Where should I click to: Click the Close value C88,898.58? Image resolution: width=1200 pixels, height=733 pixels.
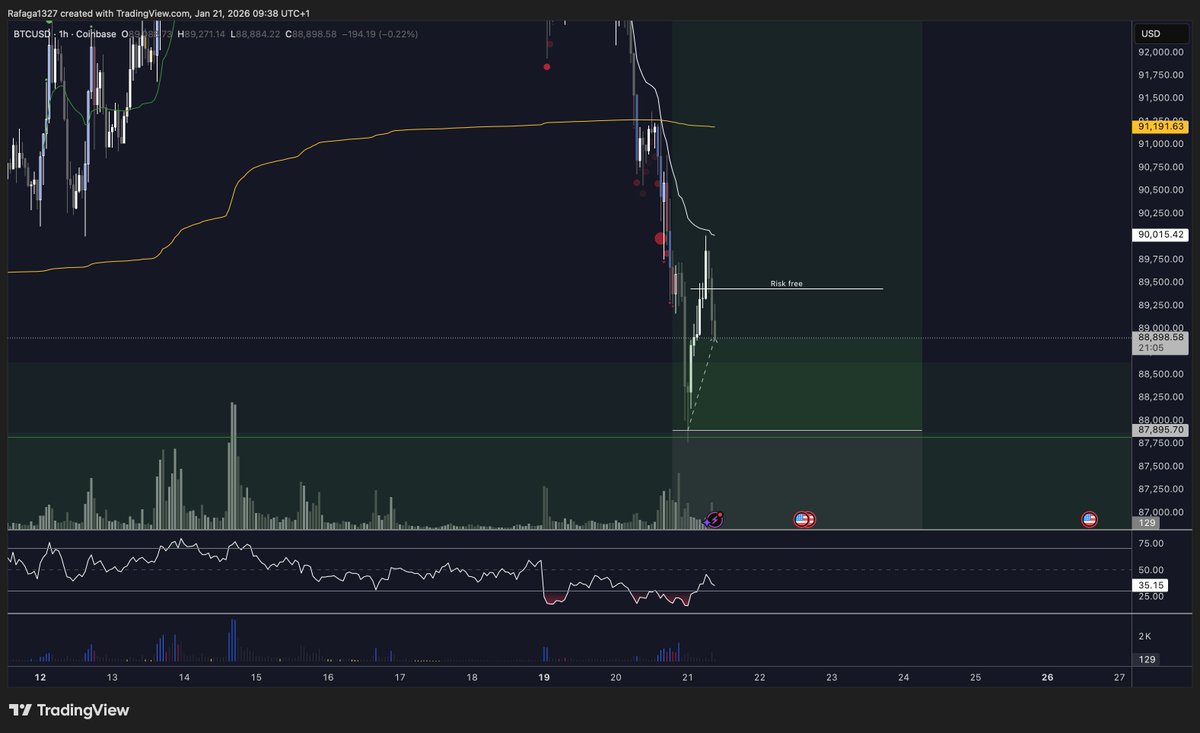tap(310, 34)
